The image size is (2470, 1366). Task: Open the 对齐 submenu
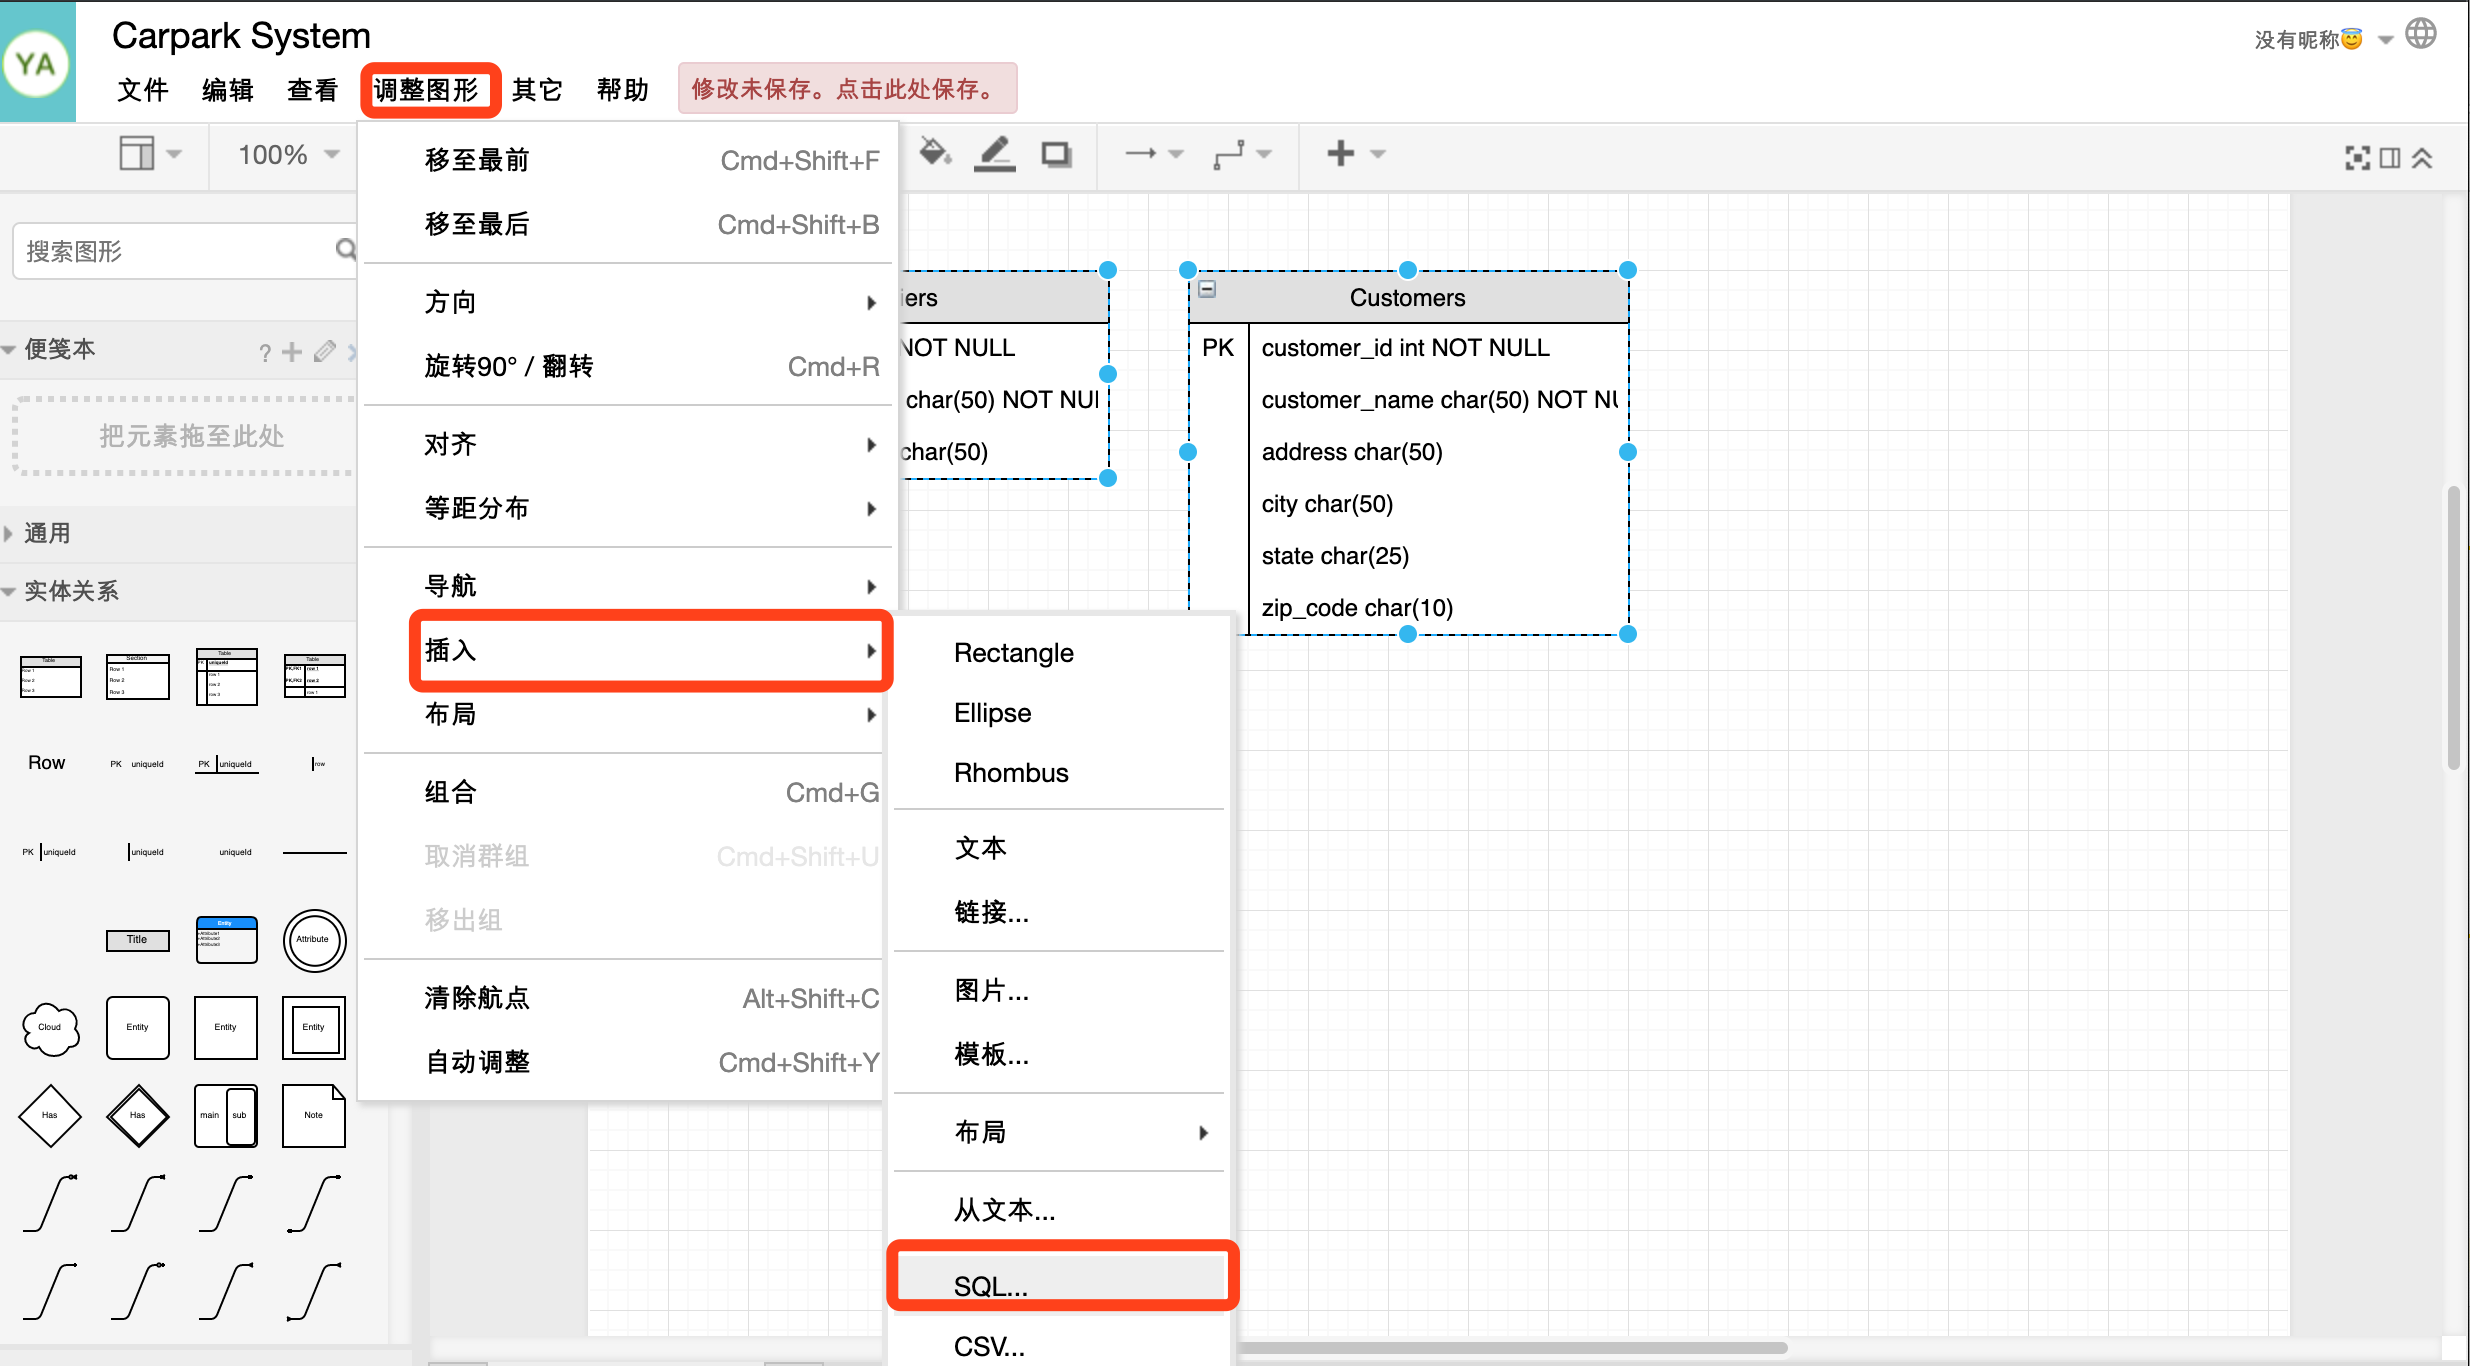(628, 444)
